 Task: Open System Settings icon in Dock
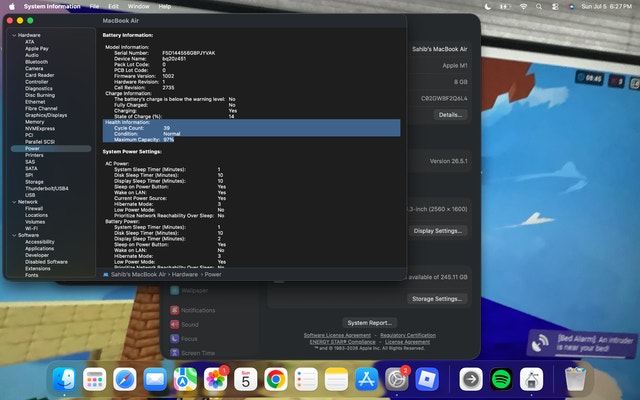coord(396,379)
